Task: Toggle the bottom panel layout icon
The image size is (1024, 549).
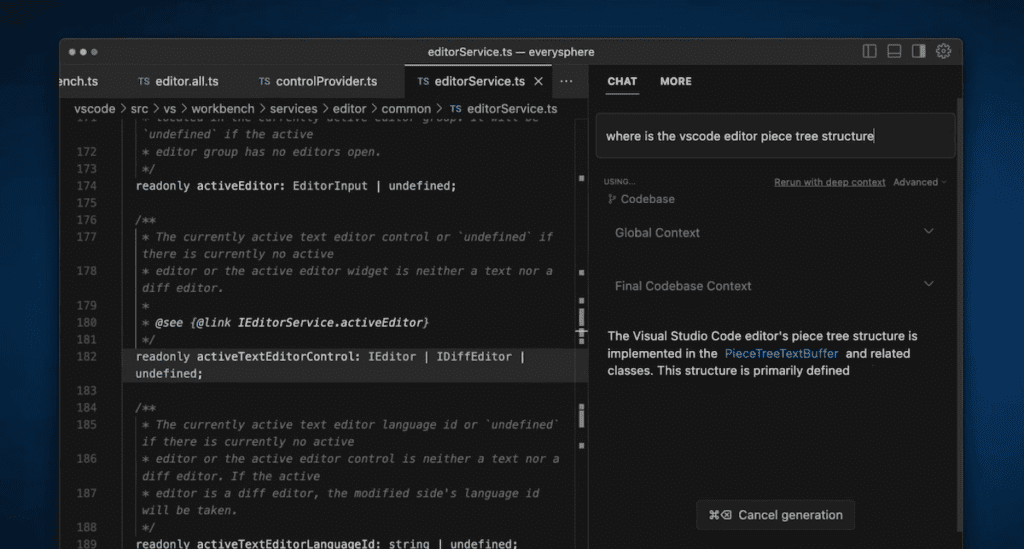Action: tap(894, 52)
